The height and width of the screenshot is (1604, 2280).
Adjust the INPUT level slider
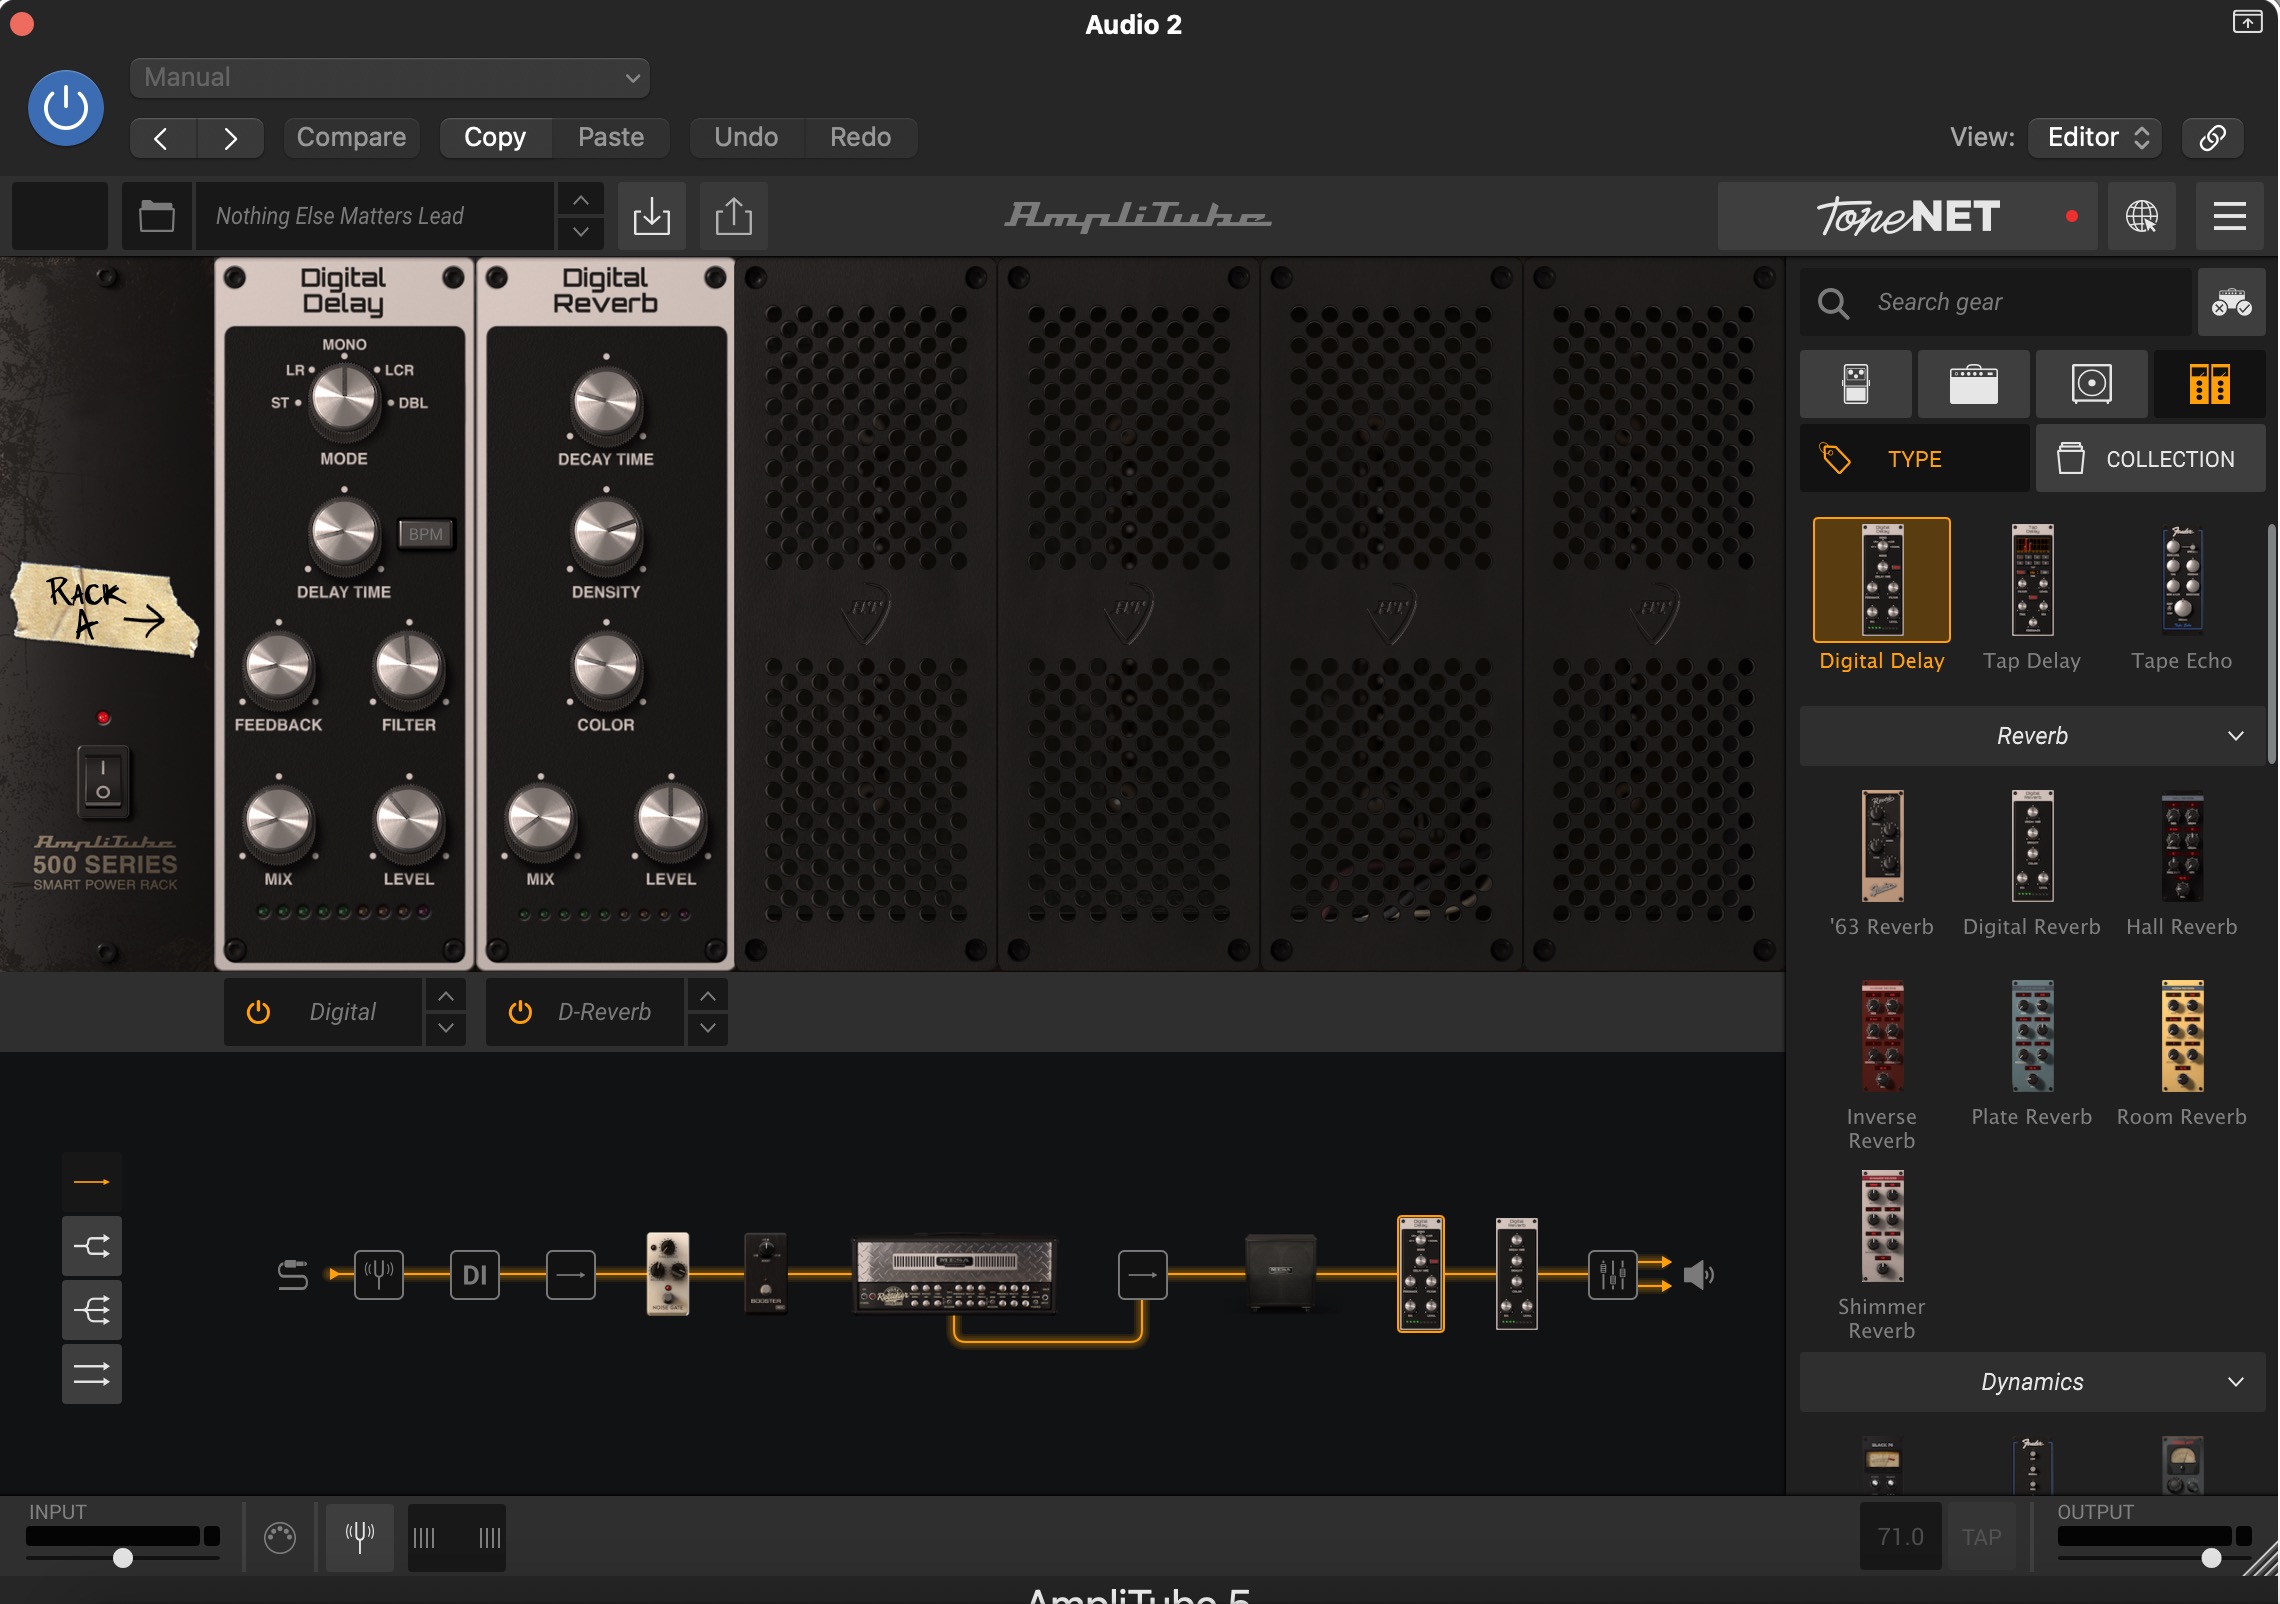[x=122, y=1558]
